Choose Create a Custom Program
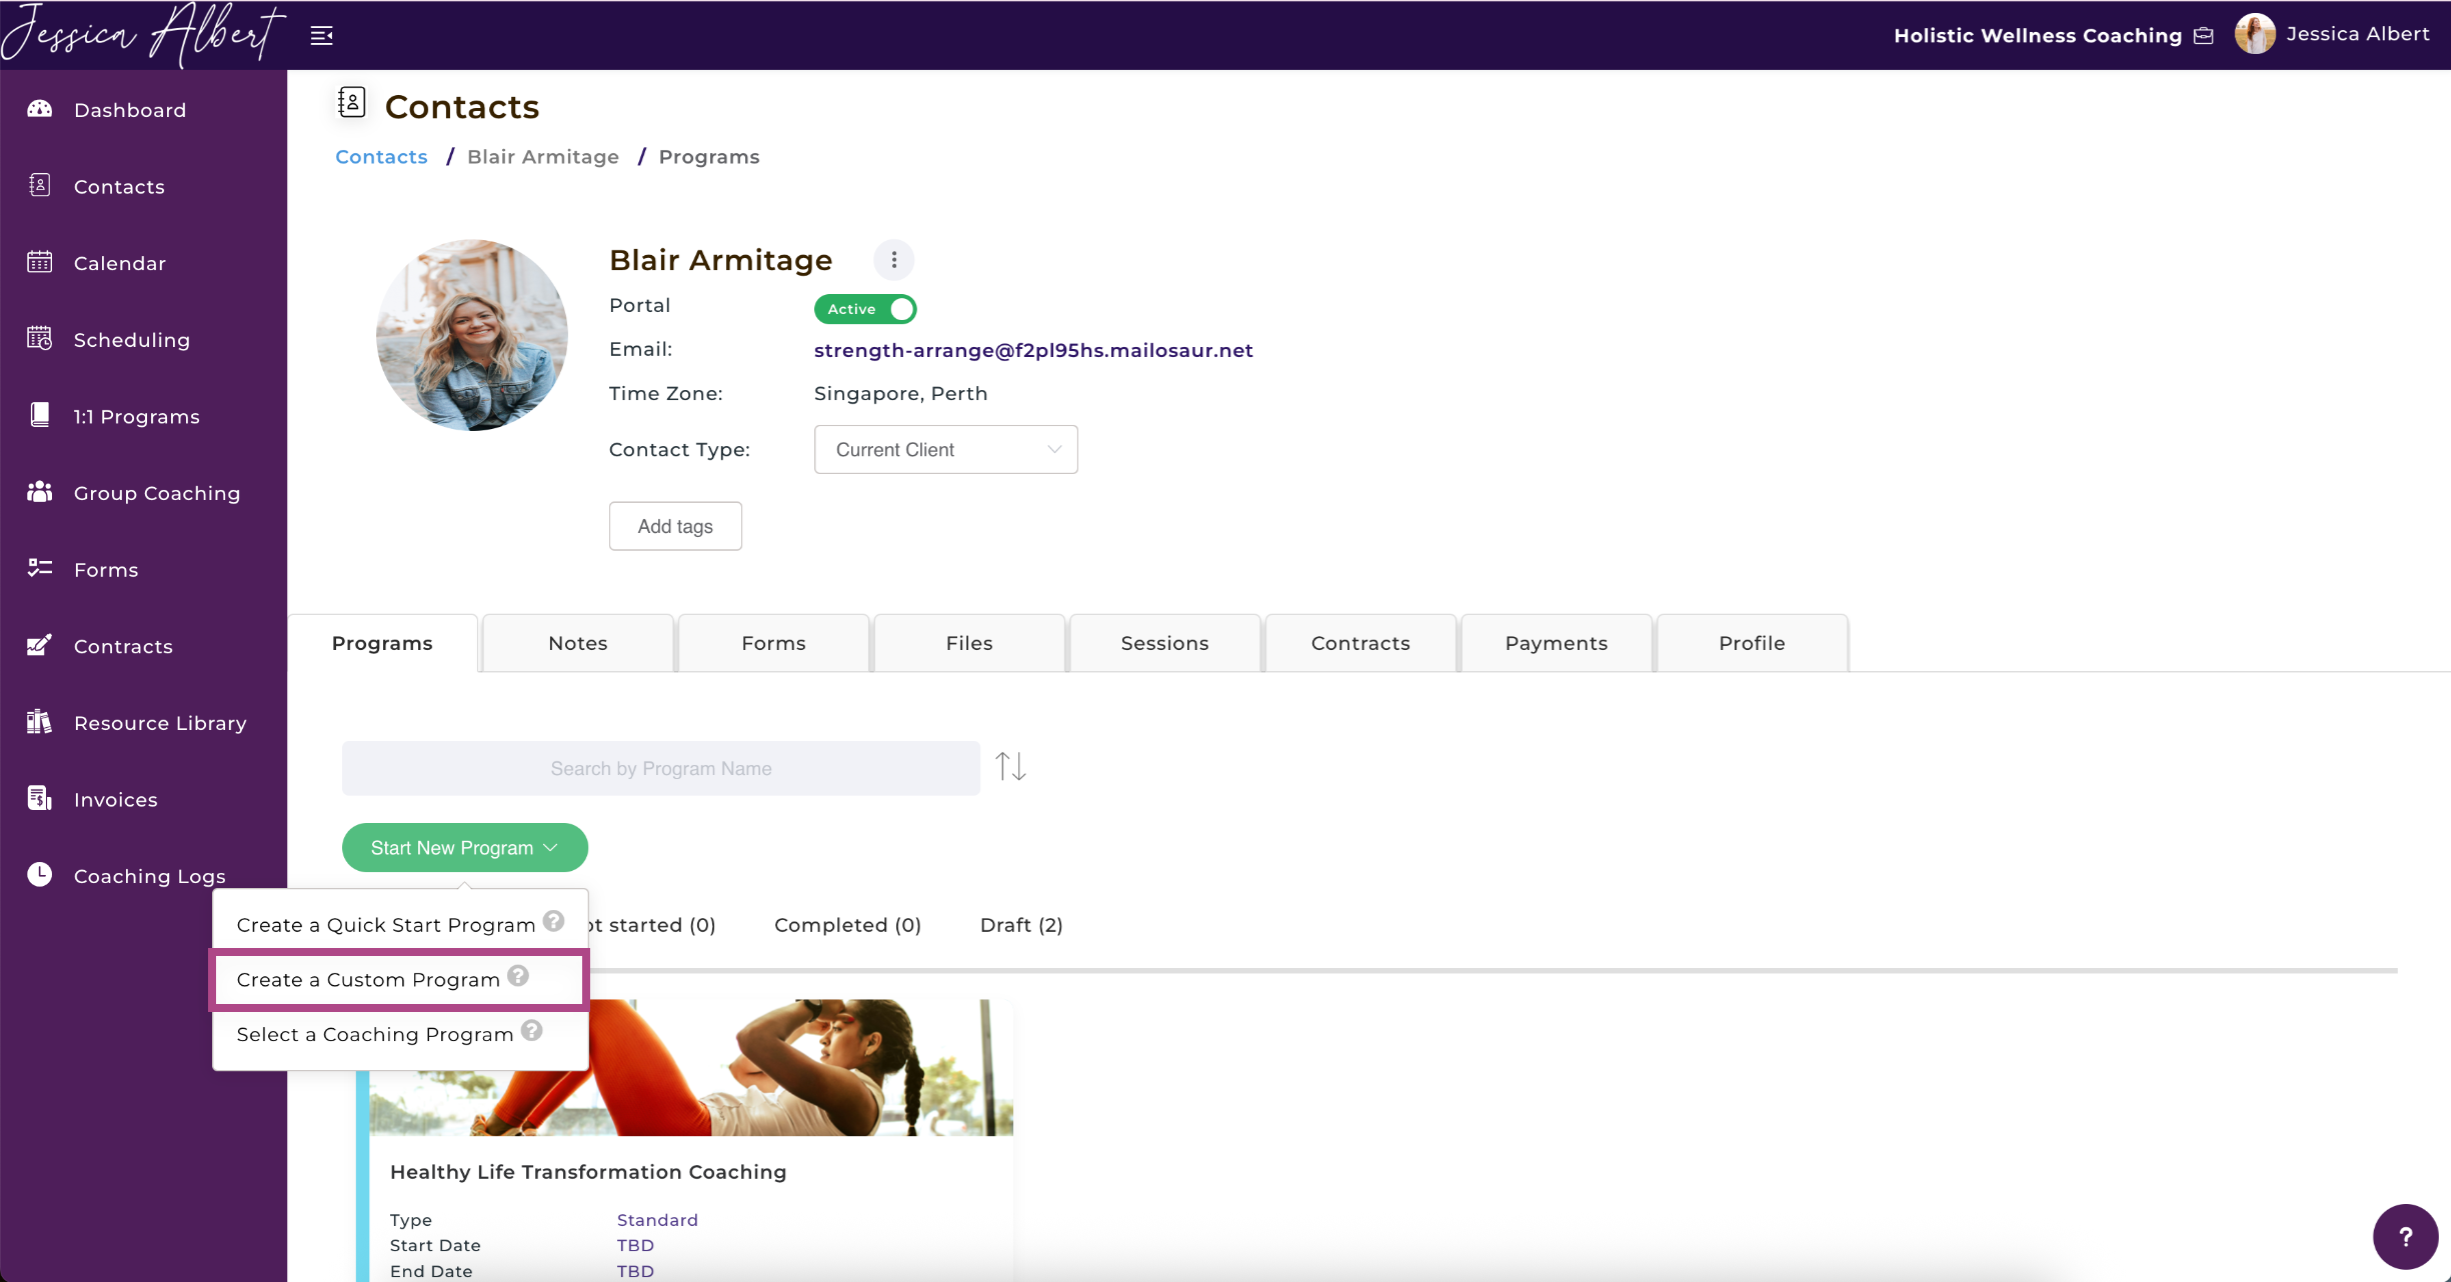The image size is (2451, 1282). coord(368,980)
